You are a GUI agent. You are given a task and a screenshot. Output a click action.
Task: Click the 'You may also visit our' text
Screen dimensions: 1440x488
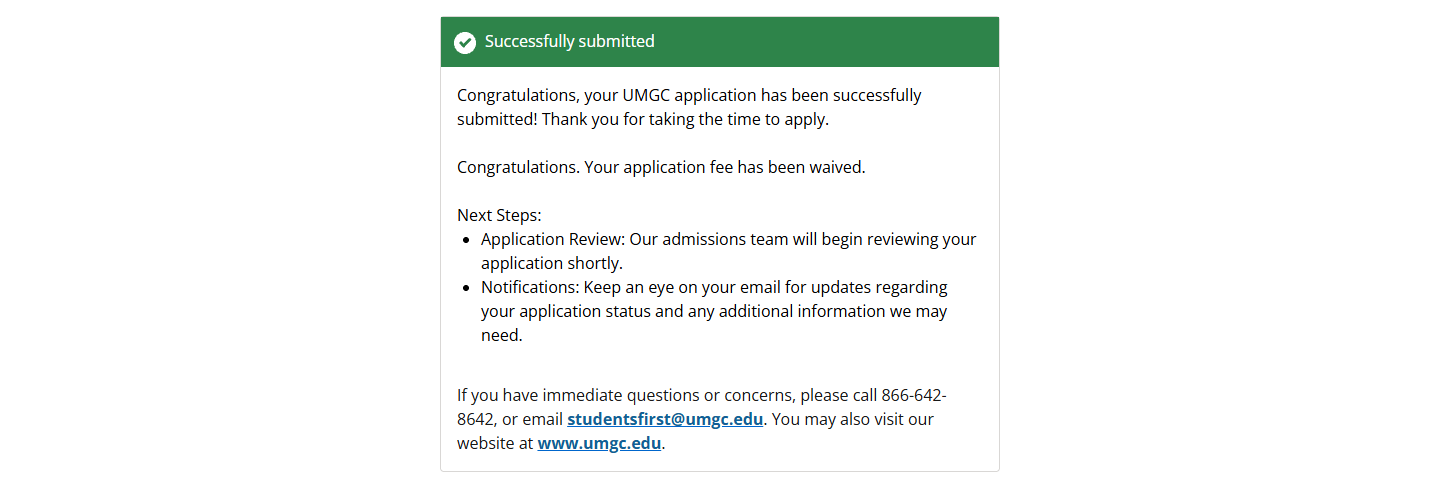(851, 419)
